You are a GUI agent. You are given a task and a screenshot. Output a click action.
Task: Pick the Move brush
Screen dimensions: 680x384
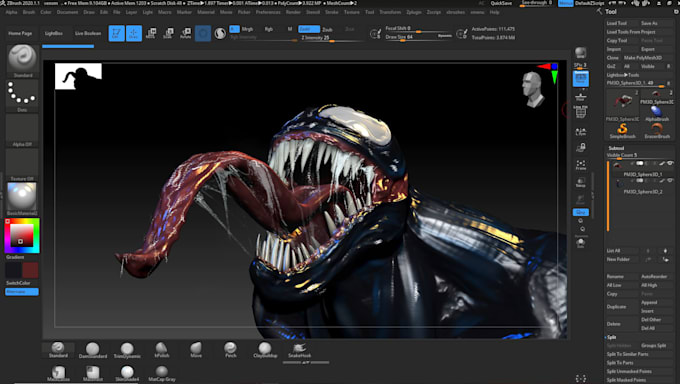[196, 350]
